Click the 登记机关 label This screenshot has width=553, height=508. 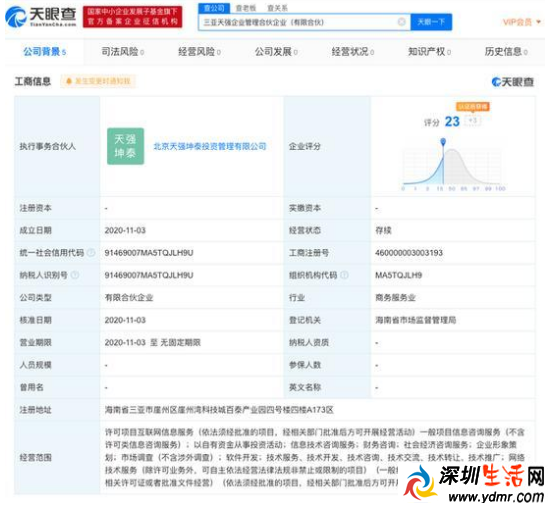[x=305, y=320]
